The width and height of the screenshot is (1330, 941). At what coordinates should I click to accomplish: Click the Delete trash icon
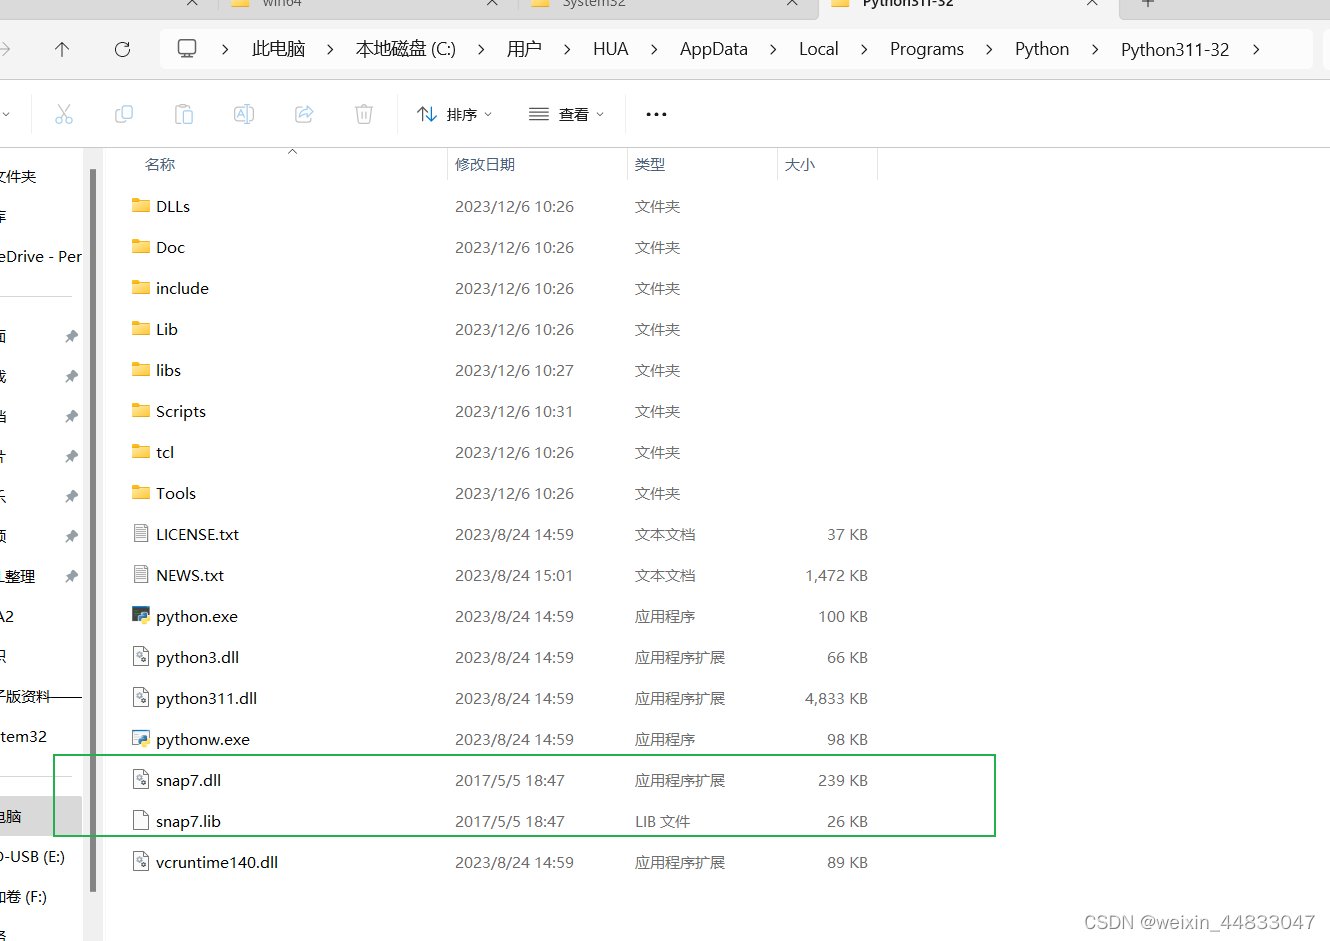(363, 114)
